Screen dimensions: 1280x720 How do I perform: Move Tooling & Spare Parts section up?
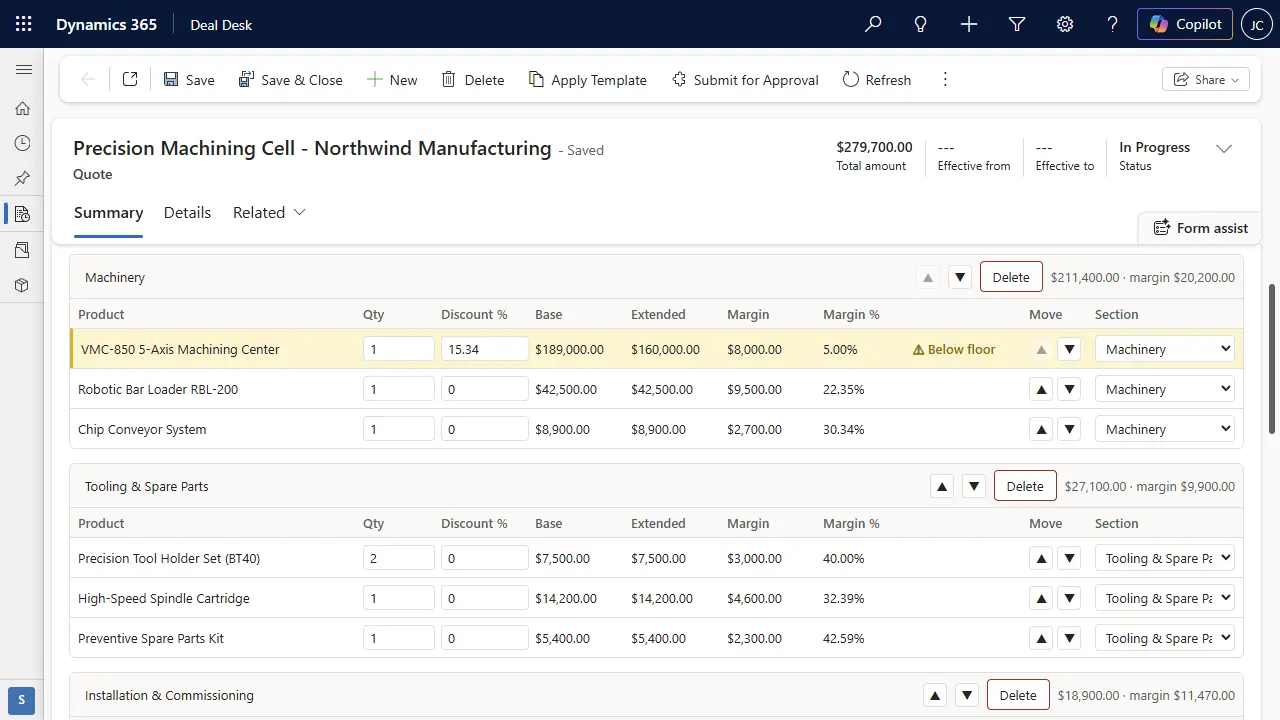(x=941, y=486)
